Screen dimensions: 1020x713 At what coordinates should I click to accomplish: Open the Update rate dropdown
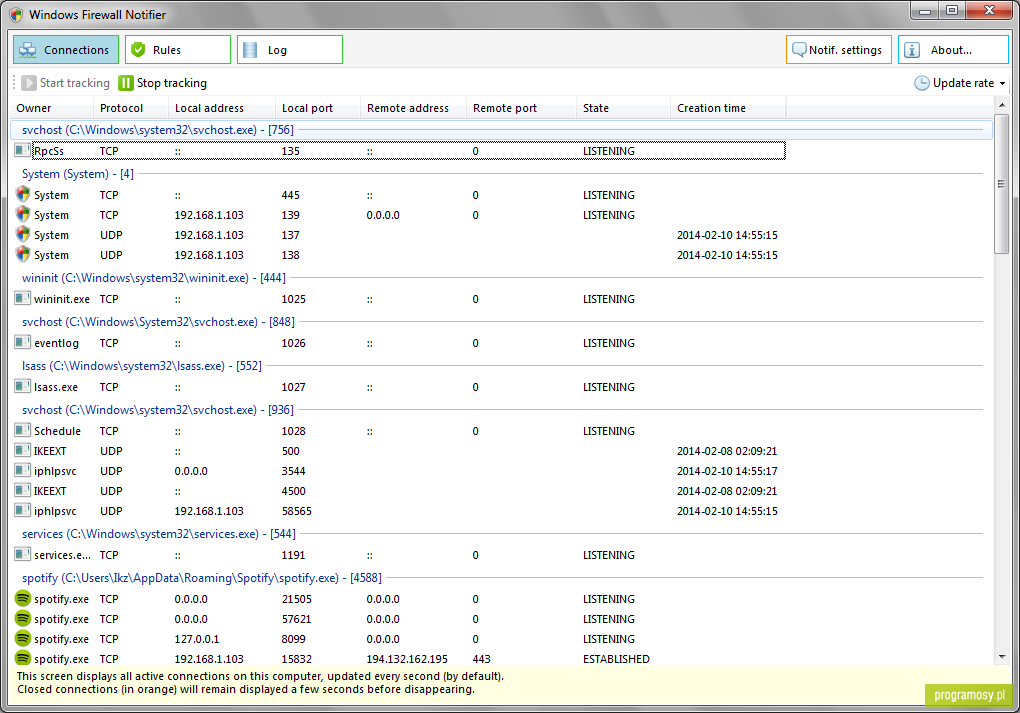tap(960, 83)
